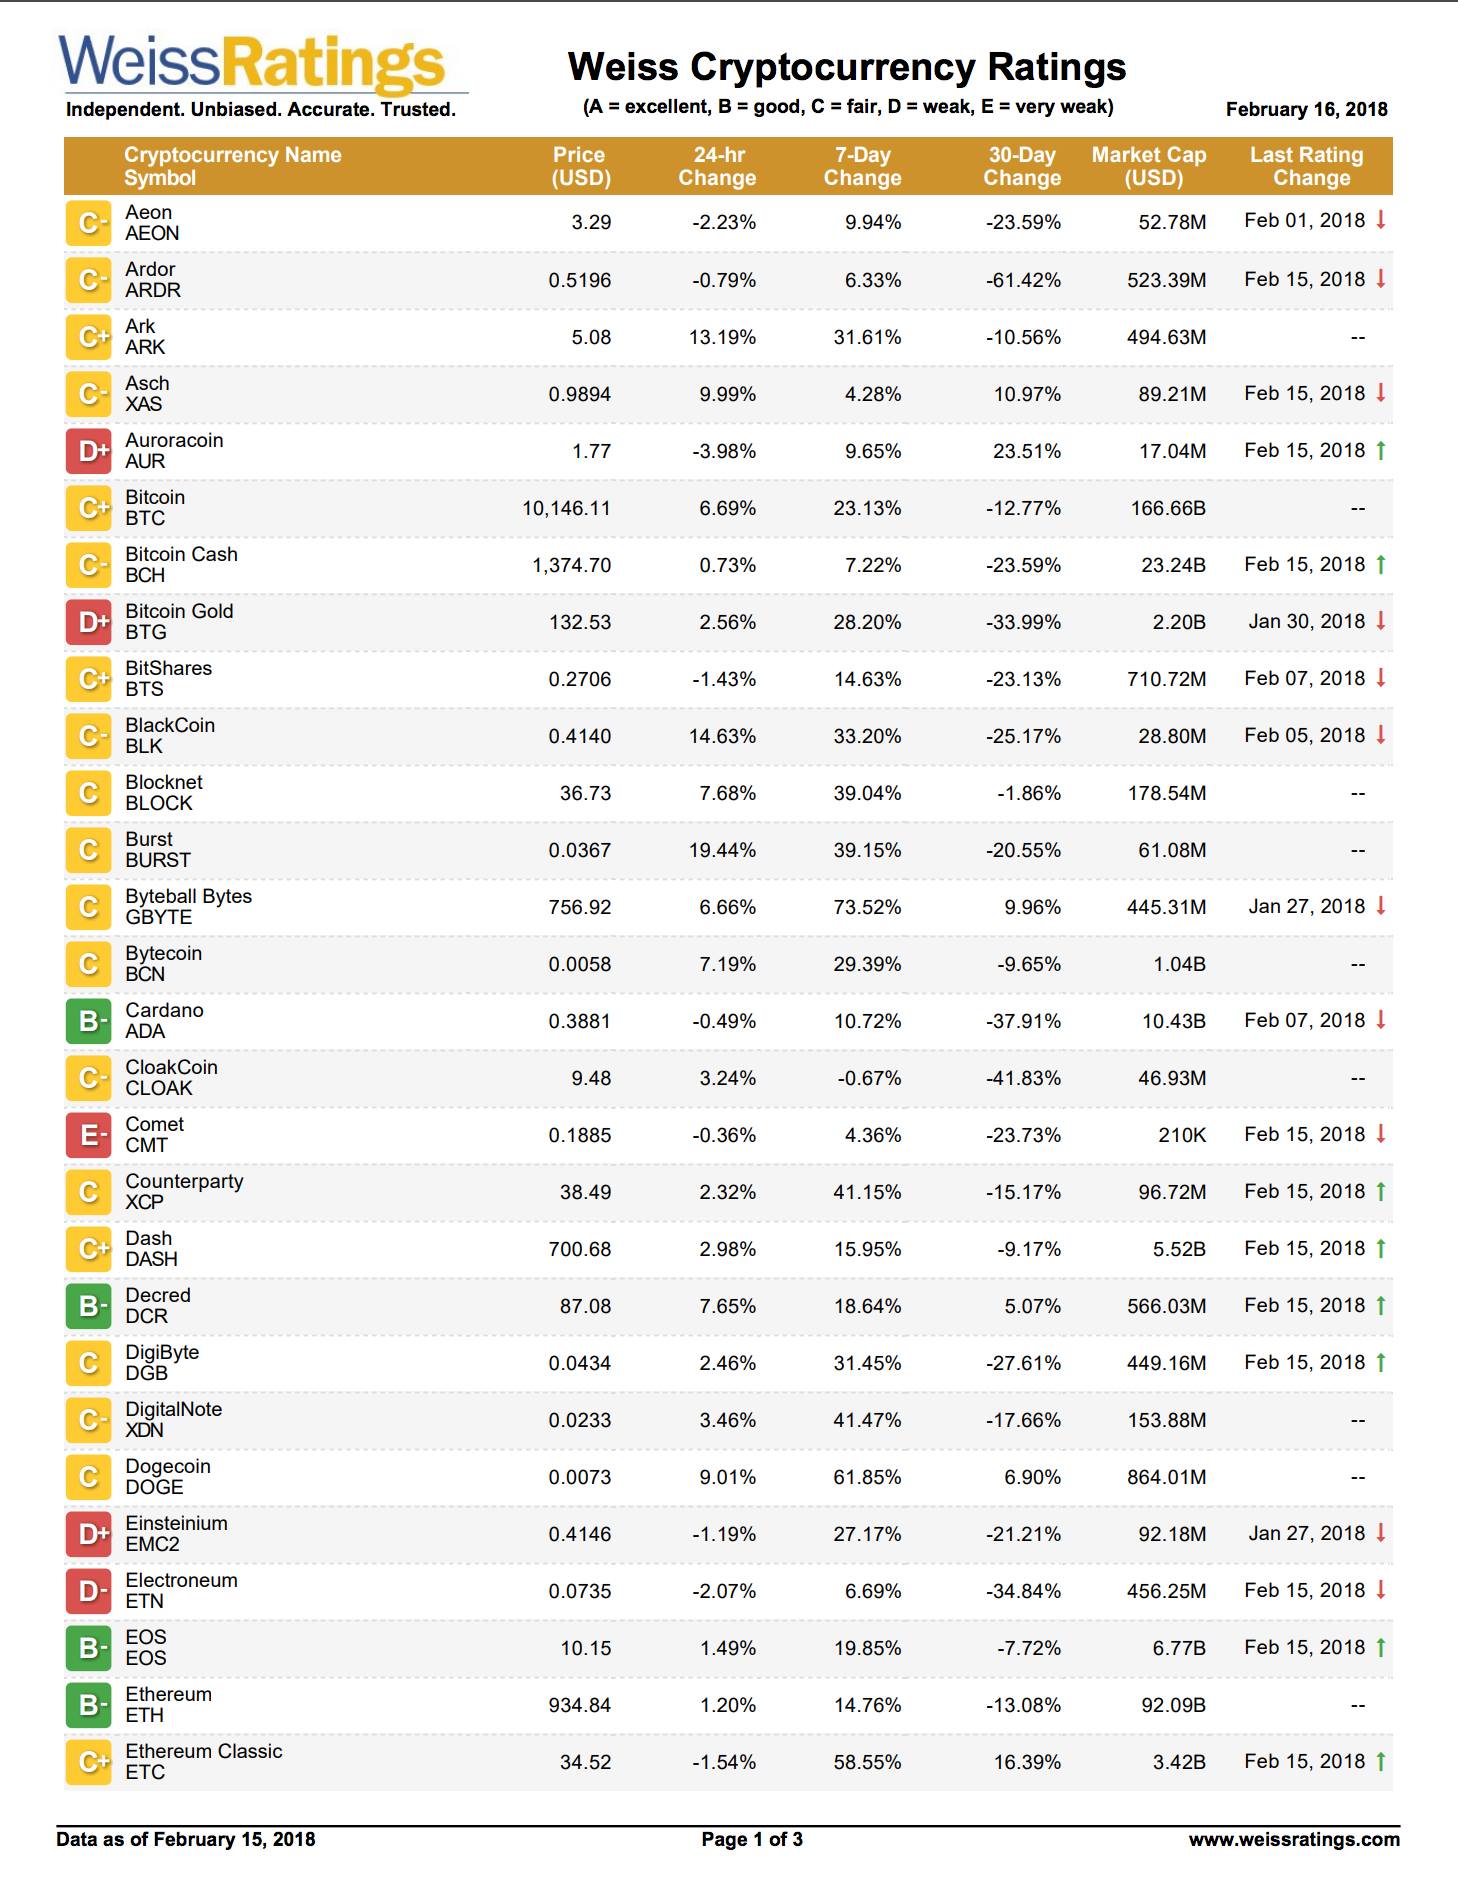1458x1900 pixels.
Task: Click the Last Rating Change column header
Action: pos(1307,166)
